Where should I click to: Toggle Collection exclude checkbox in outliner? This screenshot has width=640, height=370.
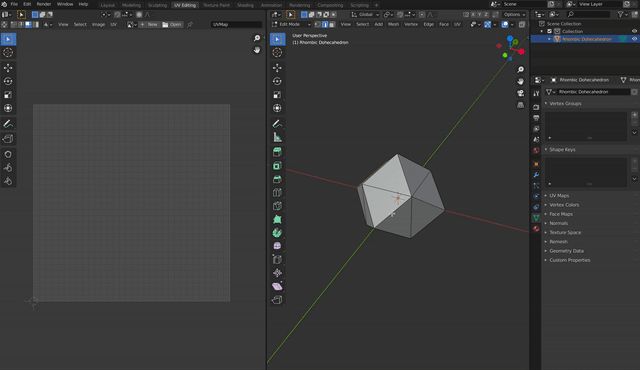[x=549, y=31]
